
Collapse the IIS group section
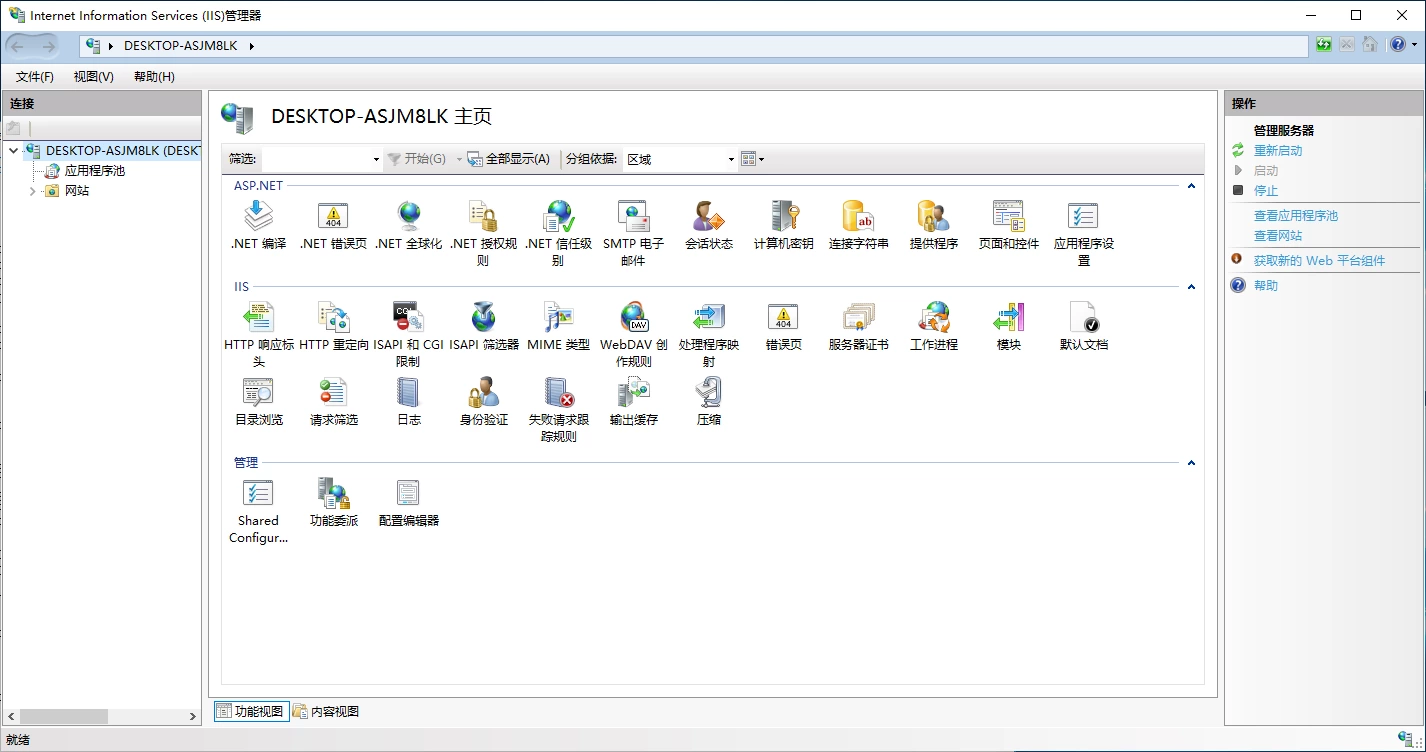coord(1191,287)
